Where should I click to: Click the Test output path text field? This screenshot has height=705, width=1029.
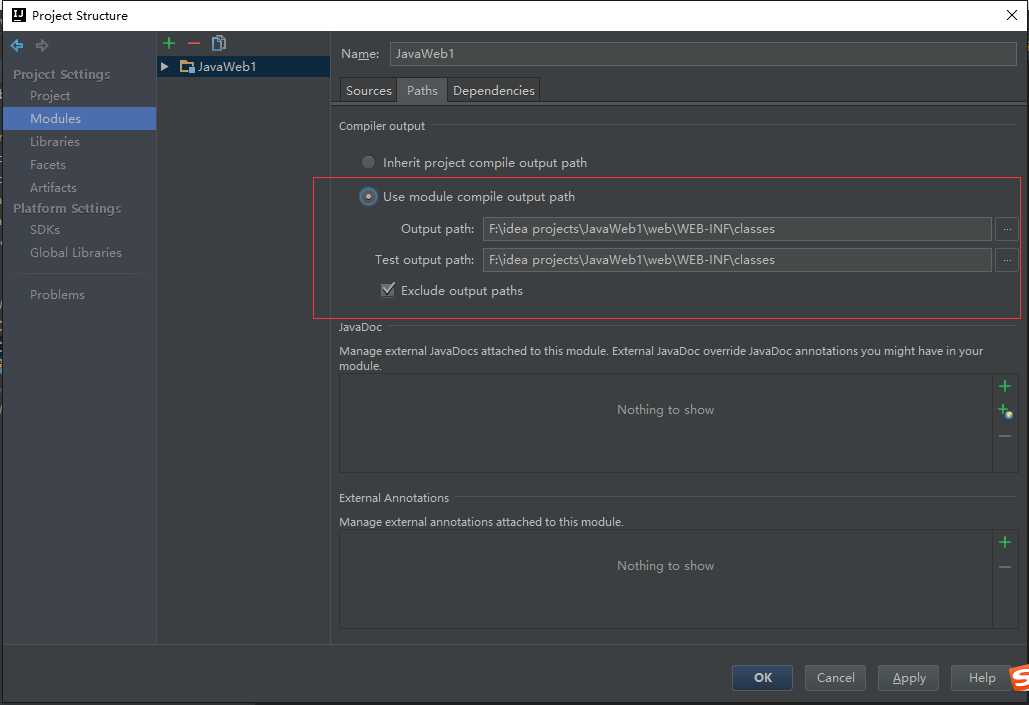click(x=737, y=260)
